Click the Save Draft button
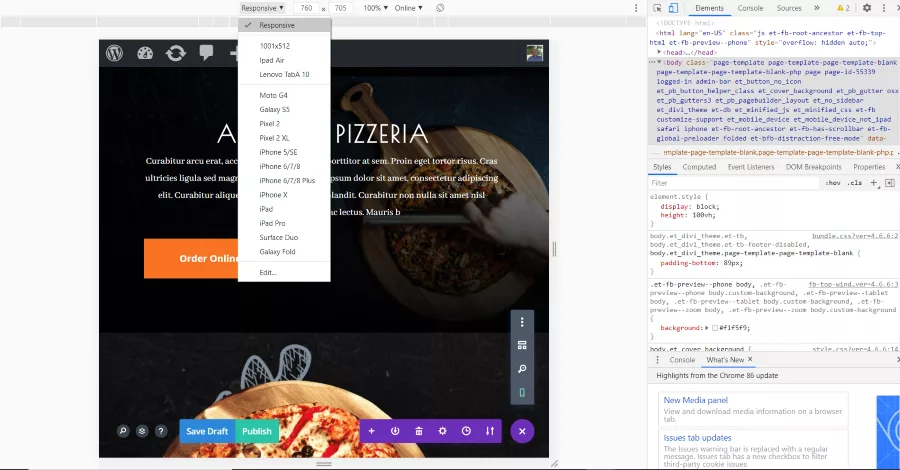The height and width of the screenshot is (470, 900). (x=207, y=431)
